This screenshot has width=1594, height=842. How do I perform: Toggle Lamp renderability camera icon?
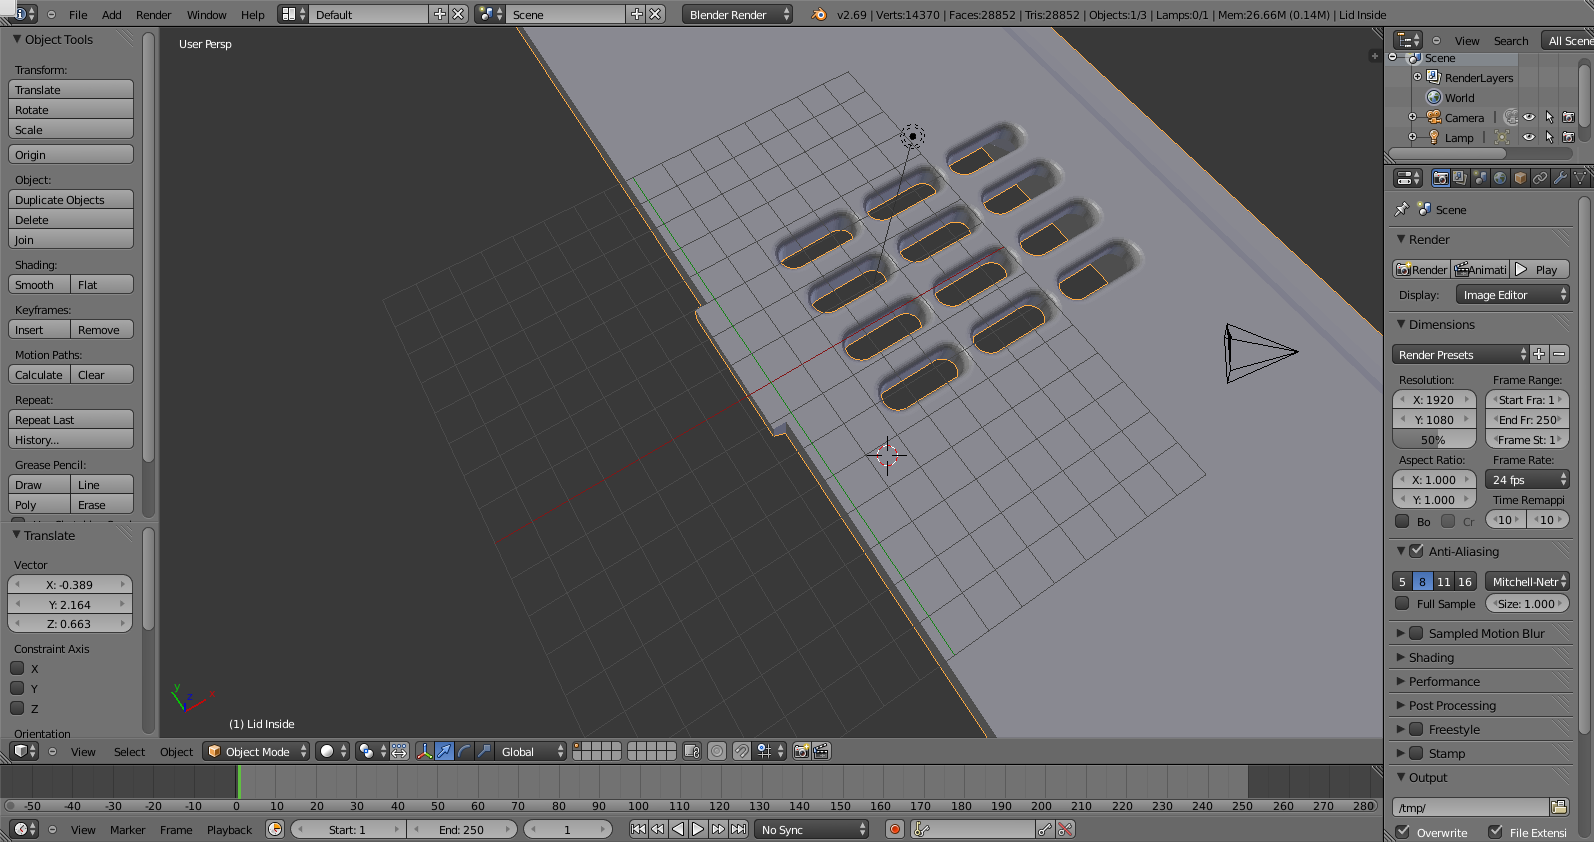pos(1568,137)
